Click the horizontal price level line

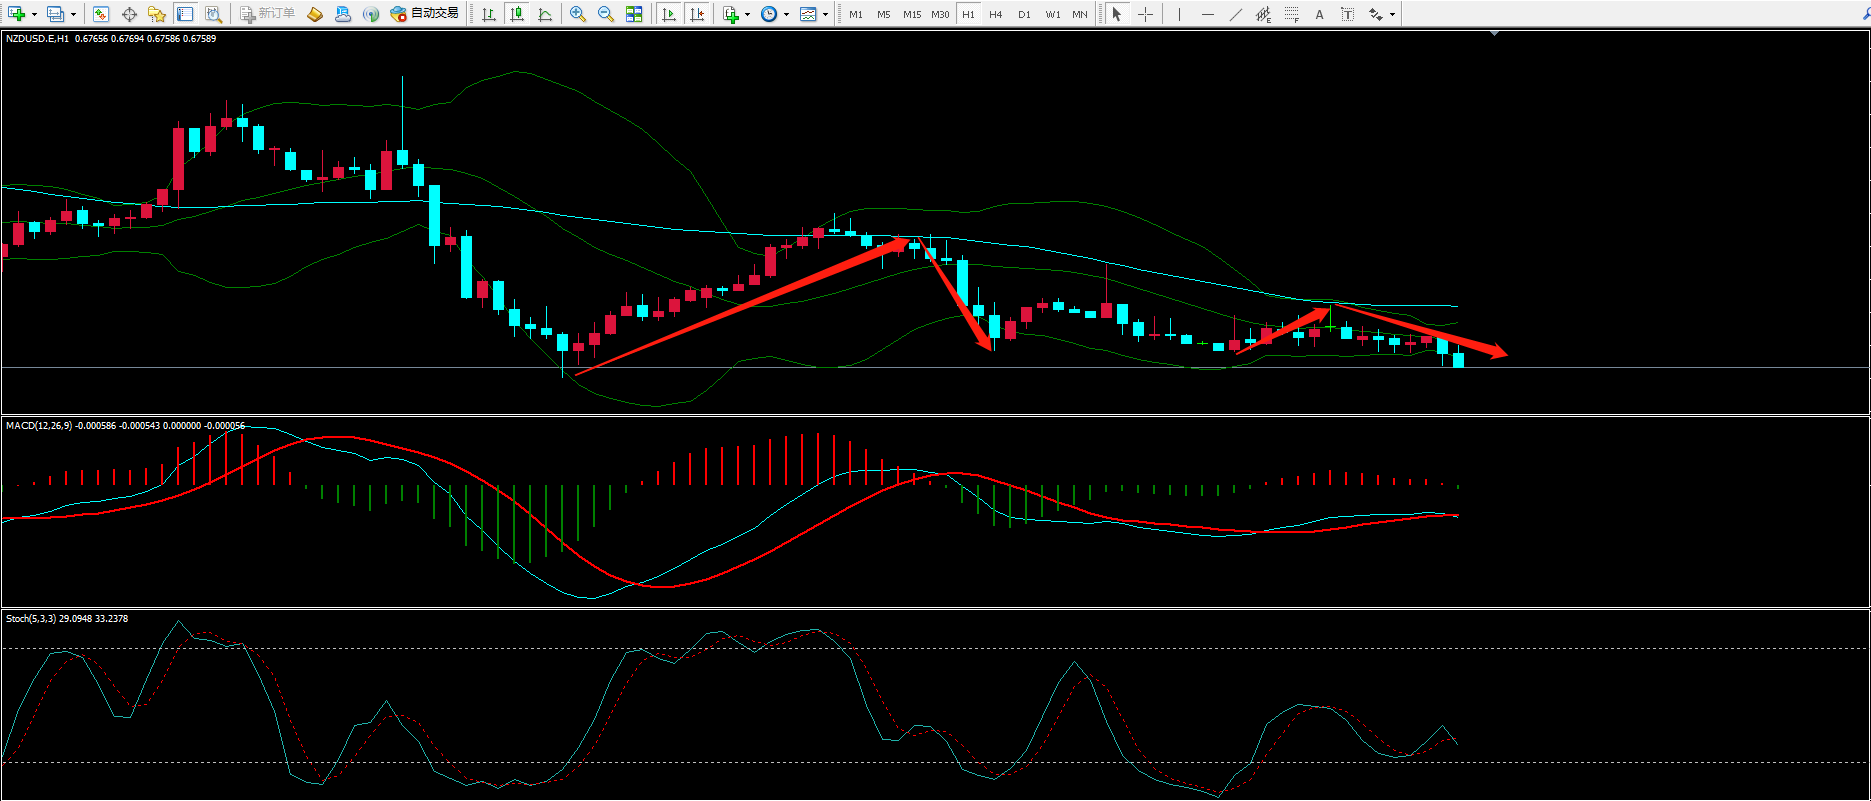click(935, 368)
